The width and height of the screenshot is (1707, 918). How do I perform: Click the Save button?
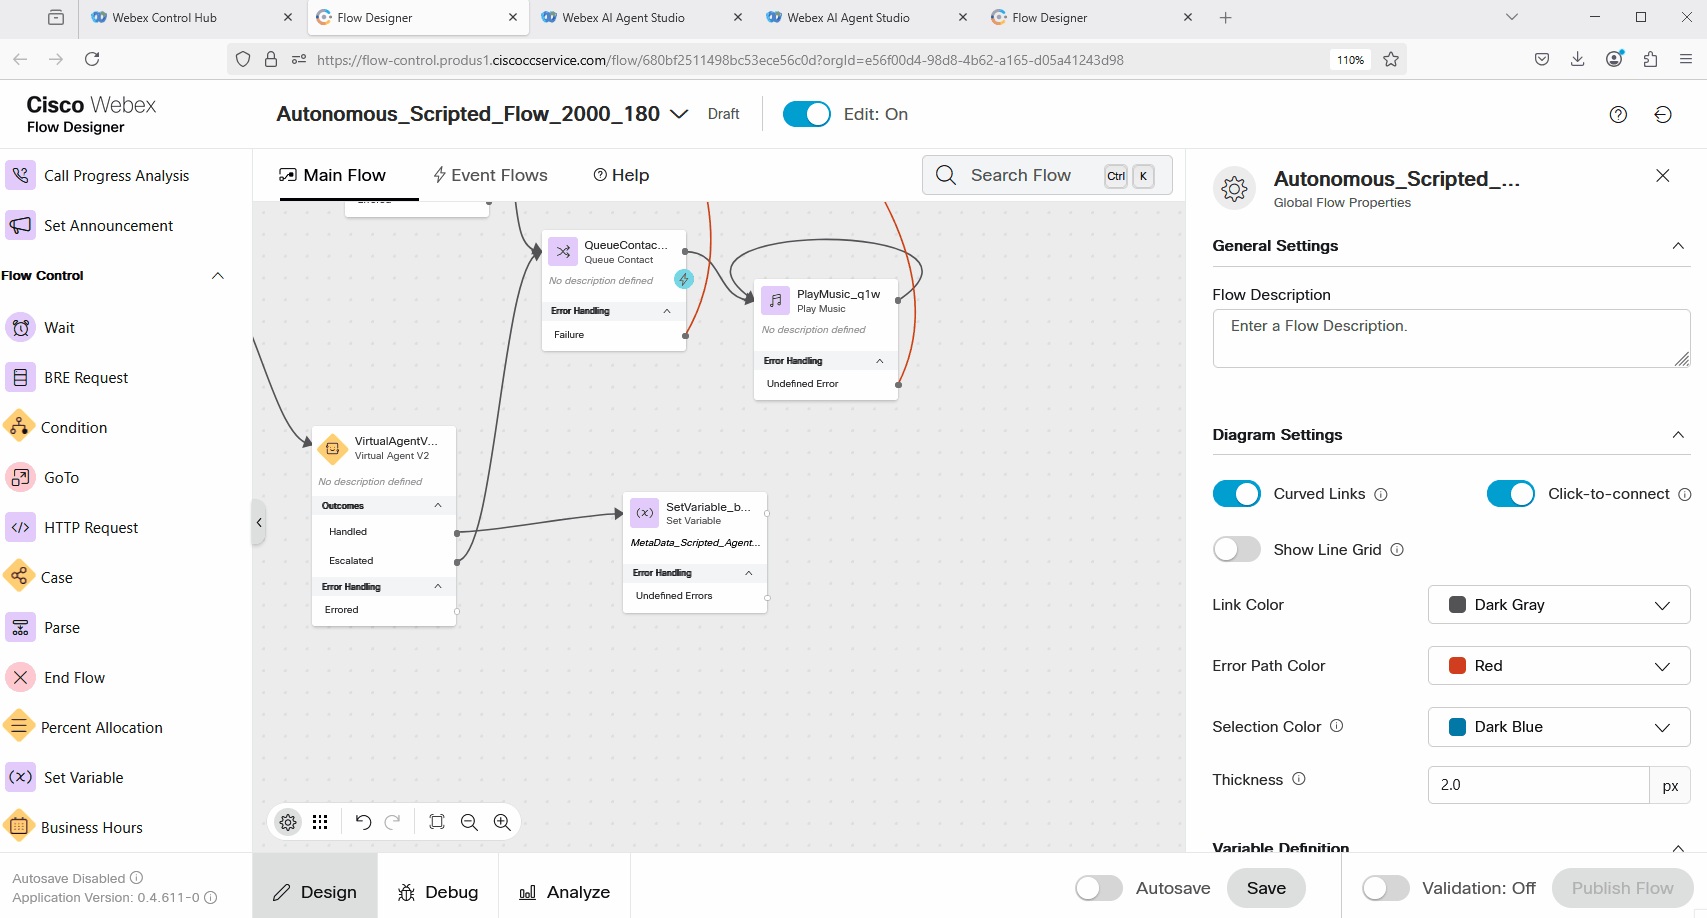tap(1265, 888)
